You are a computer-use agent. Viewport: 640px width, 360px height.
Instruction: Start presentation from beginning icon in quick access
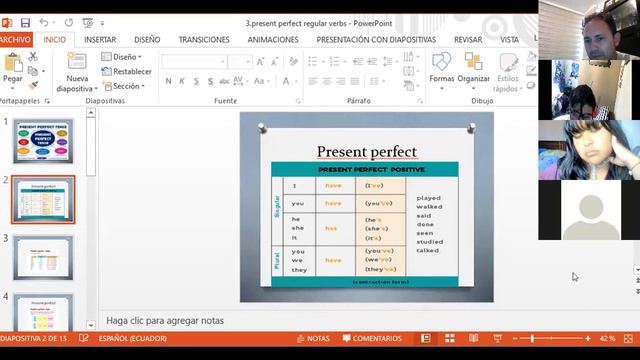pos(87,23)
